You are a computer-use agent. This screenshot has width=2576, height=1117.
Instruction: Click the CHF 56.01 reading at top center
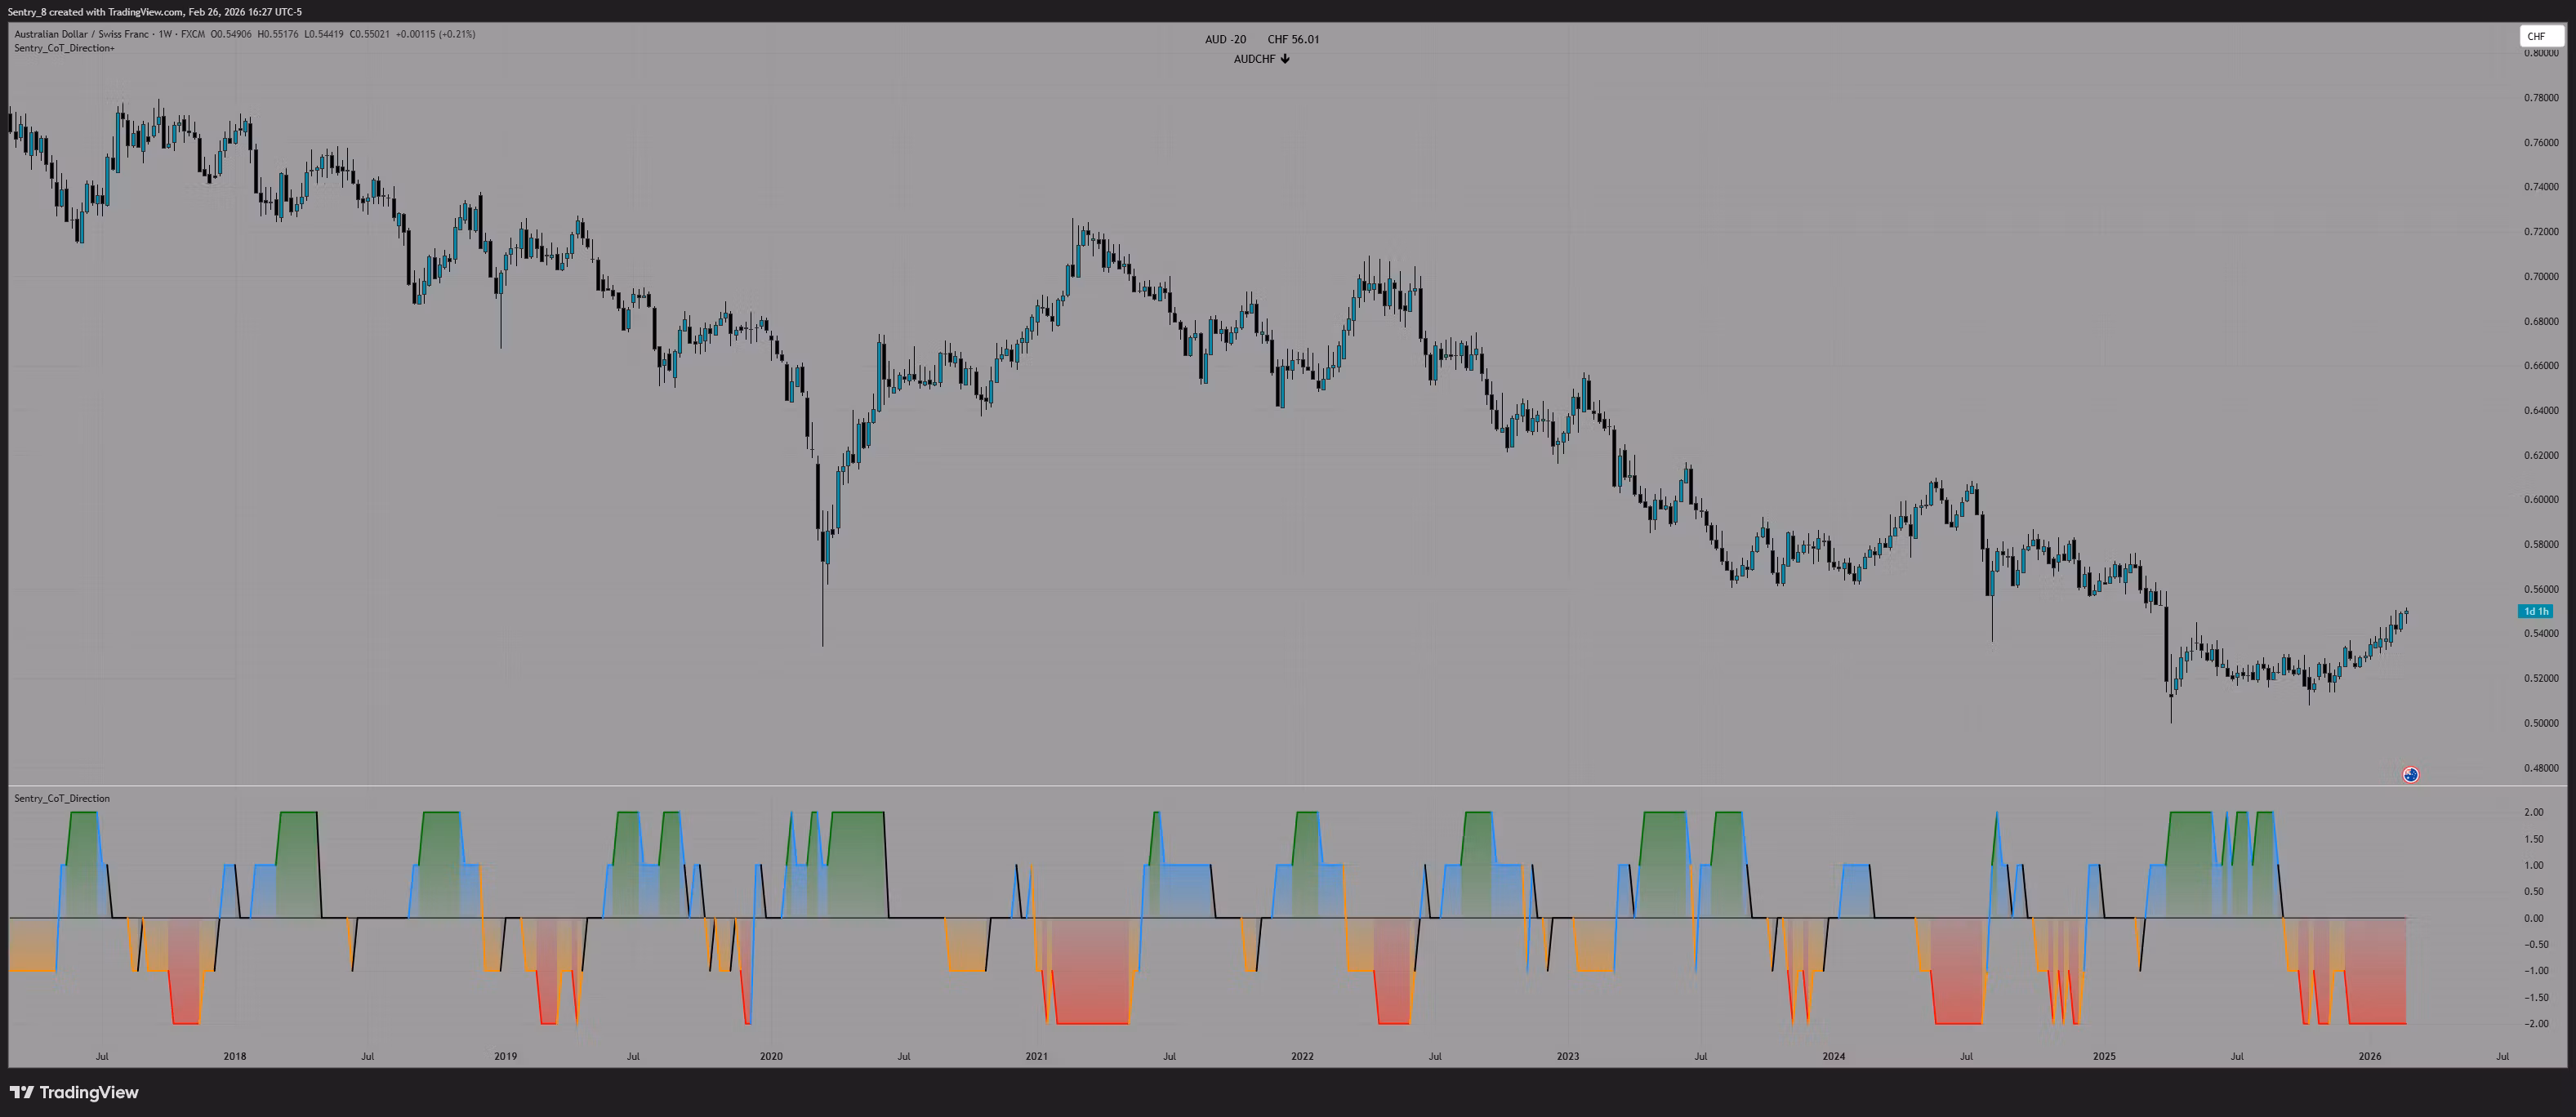click(x=1293, y=39)
